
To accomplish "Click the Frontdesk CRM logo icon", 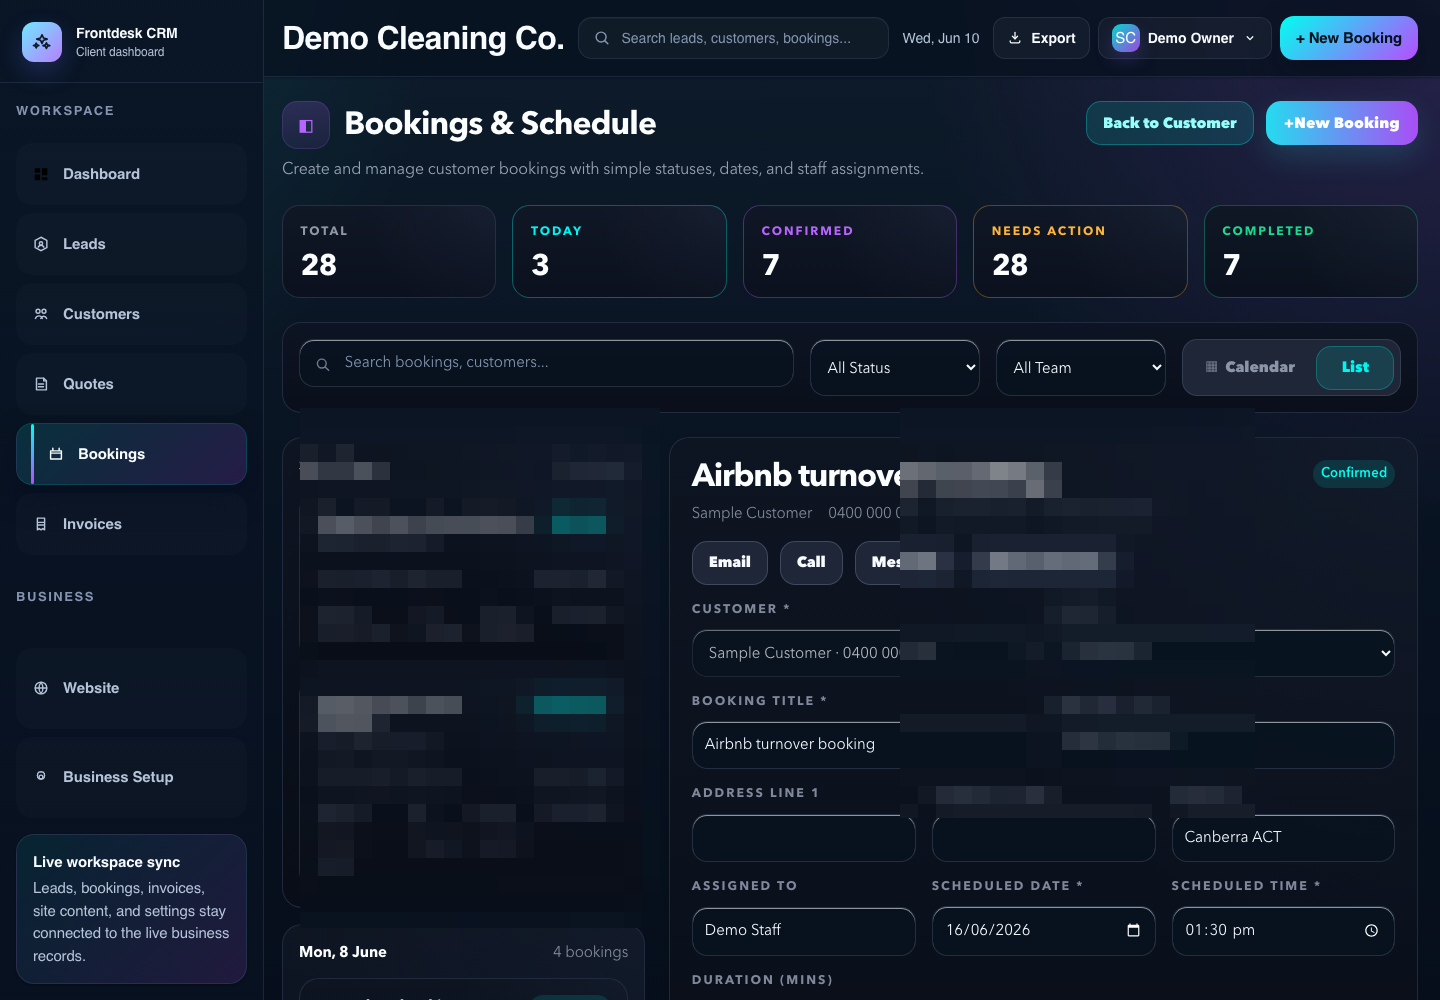I will pos(42,42).
